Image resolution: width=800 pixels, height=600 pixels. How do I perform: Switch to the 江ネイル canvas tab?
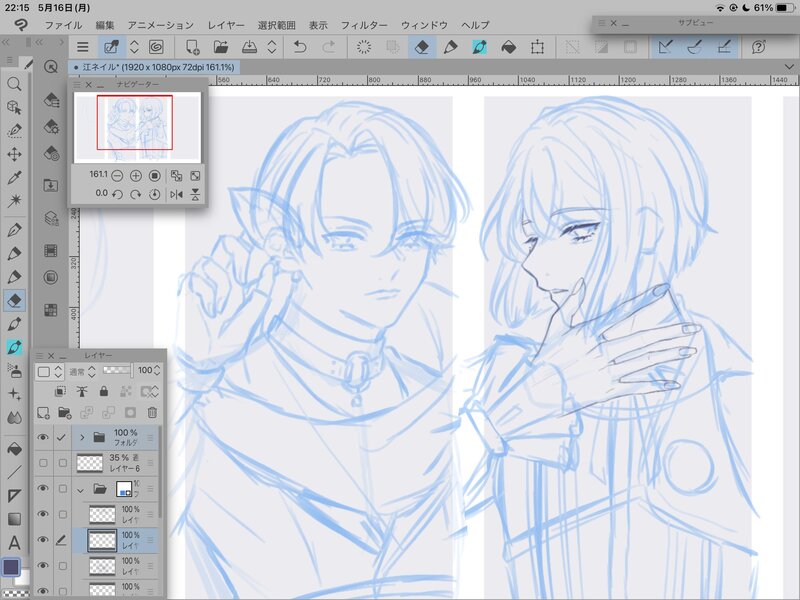154,67
